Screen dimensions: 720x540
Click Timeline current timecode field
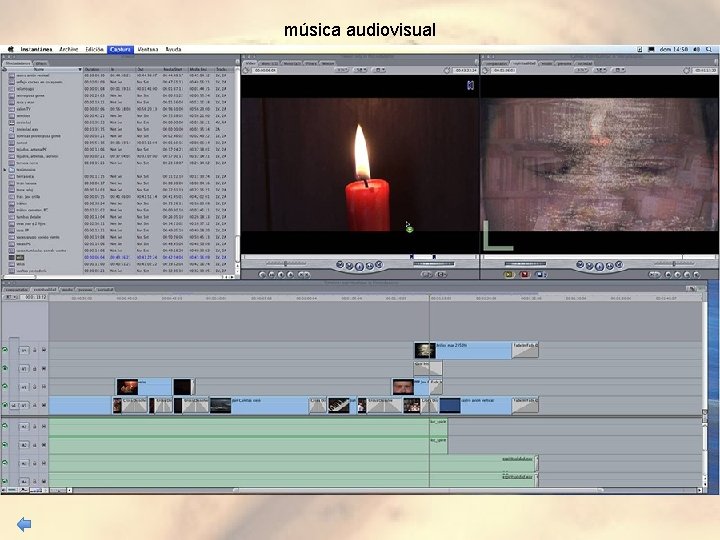click(x=35, y=297)
